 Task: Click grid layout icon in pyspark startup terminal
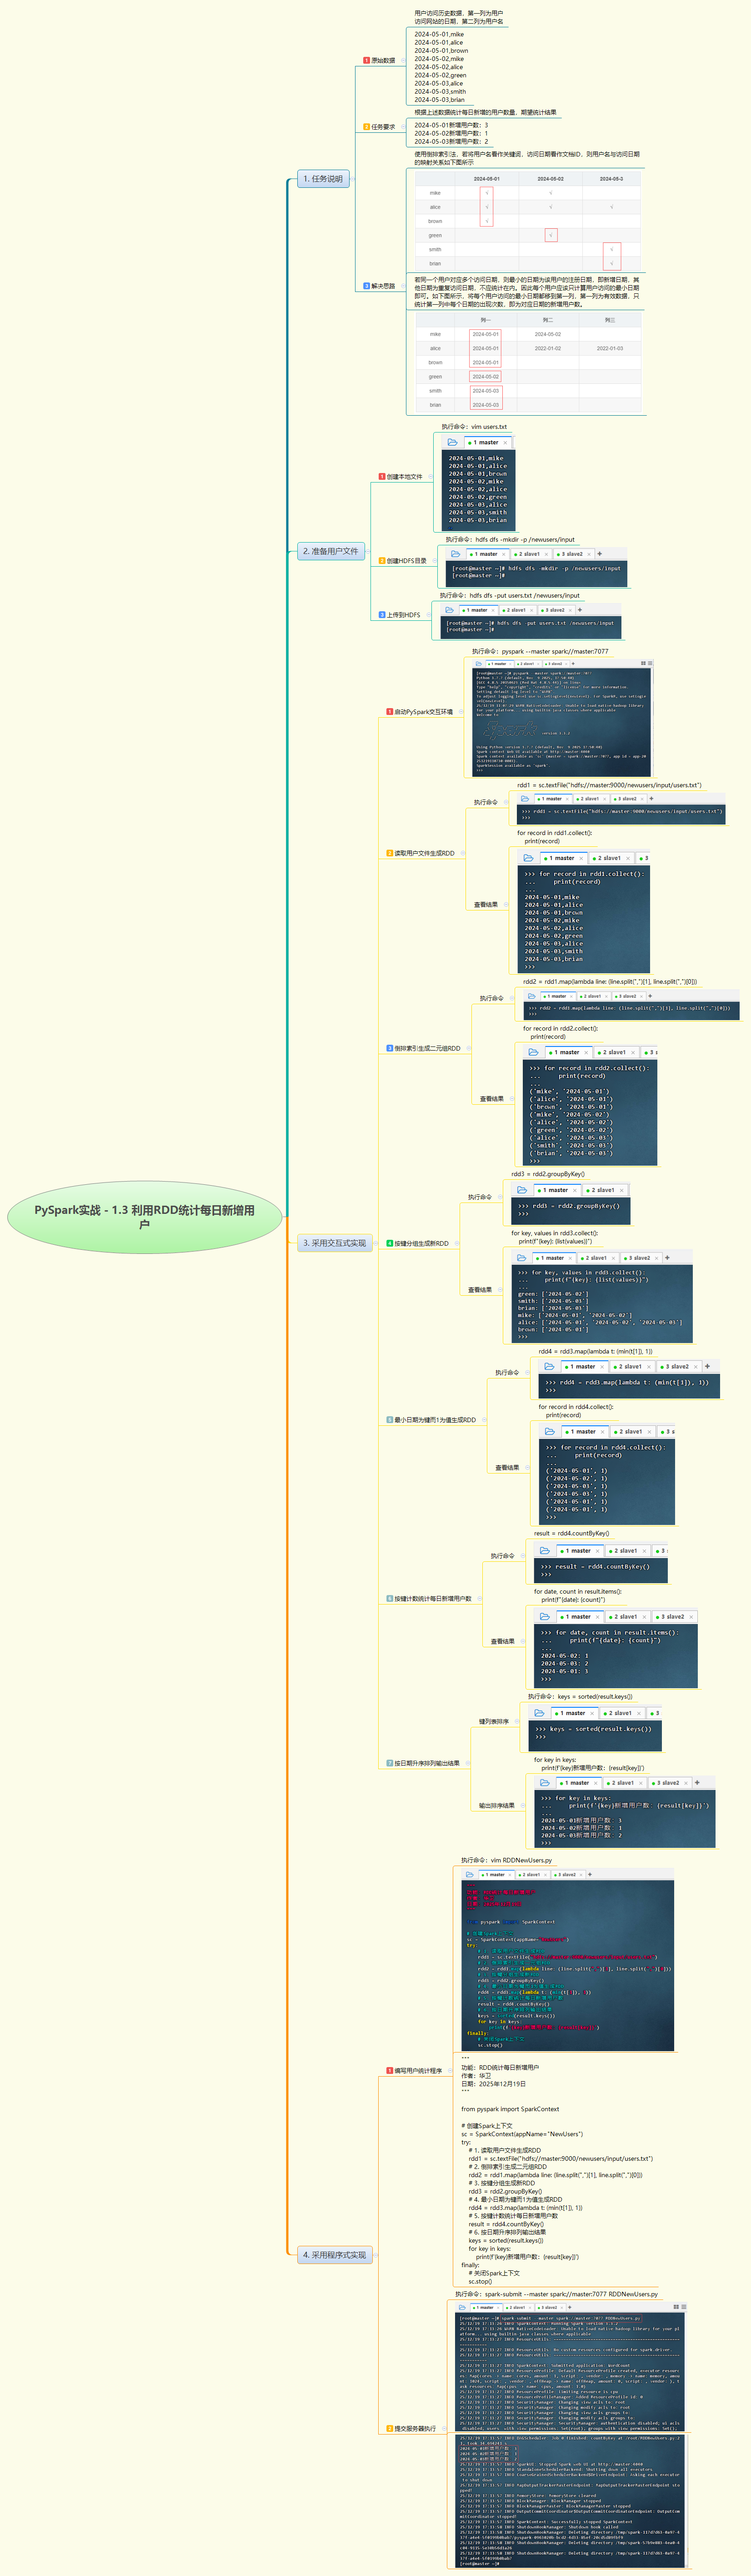[643, 663]
